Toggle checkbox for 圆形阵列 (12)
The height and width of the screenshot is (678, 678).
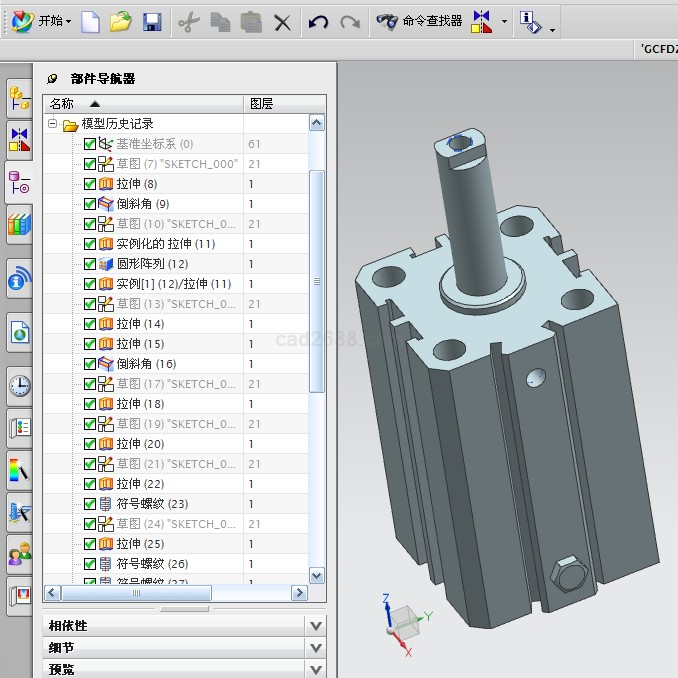point(90,264)
